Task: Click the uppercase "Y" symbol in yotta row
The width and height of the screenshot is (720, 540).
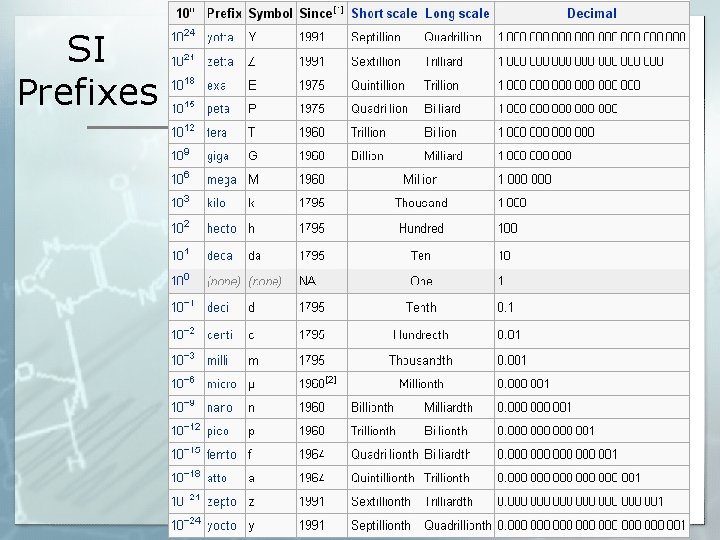Action: [252, 37]
